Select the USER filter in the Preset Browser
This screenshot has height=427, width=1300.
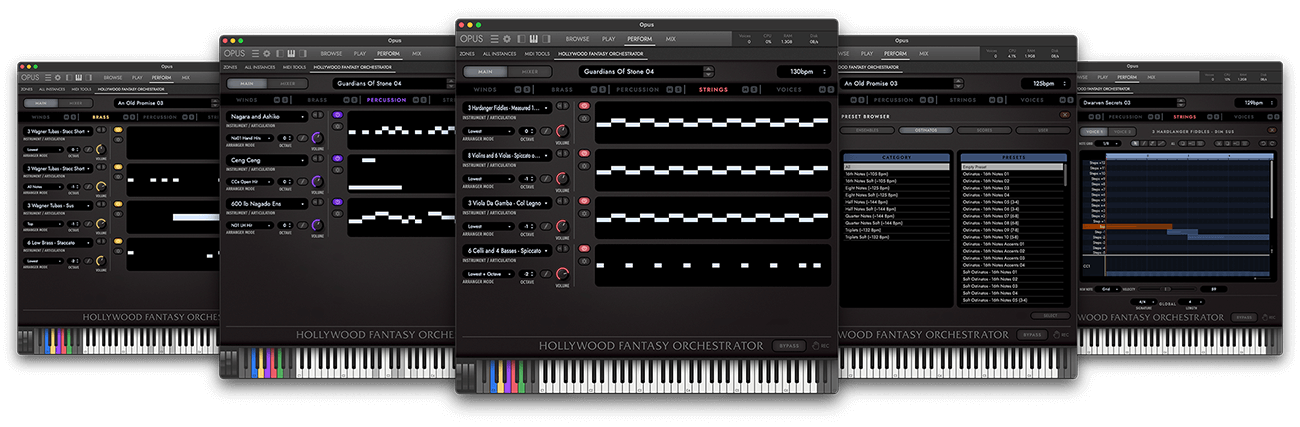pos(1042,130)
